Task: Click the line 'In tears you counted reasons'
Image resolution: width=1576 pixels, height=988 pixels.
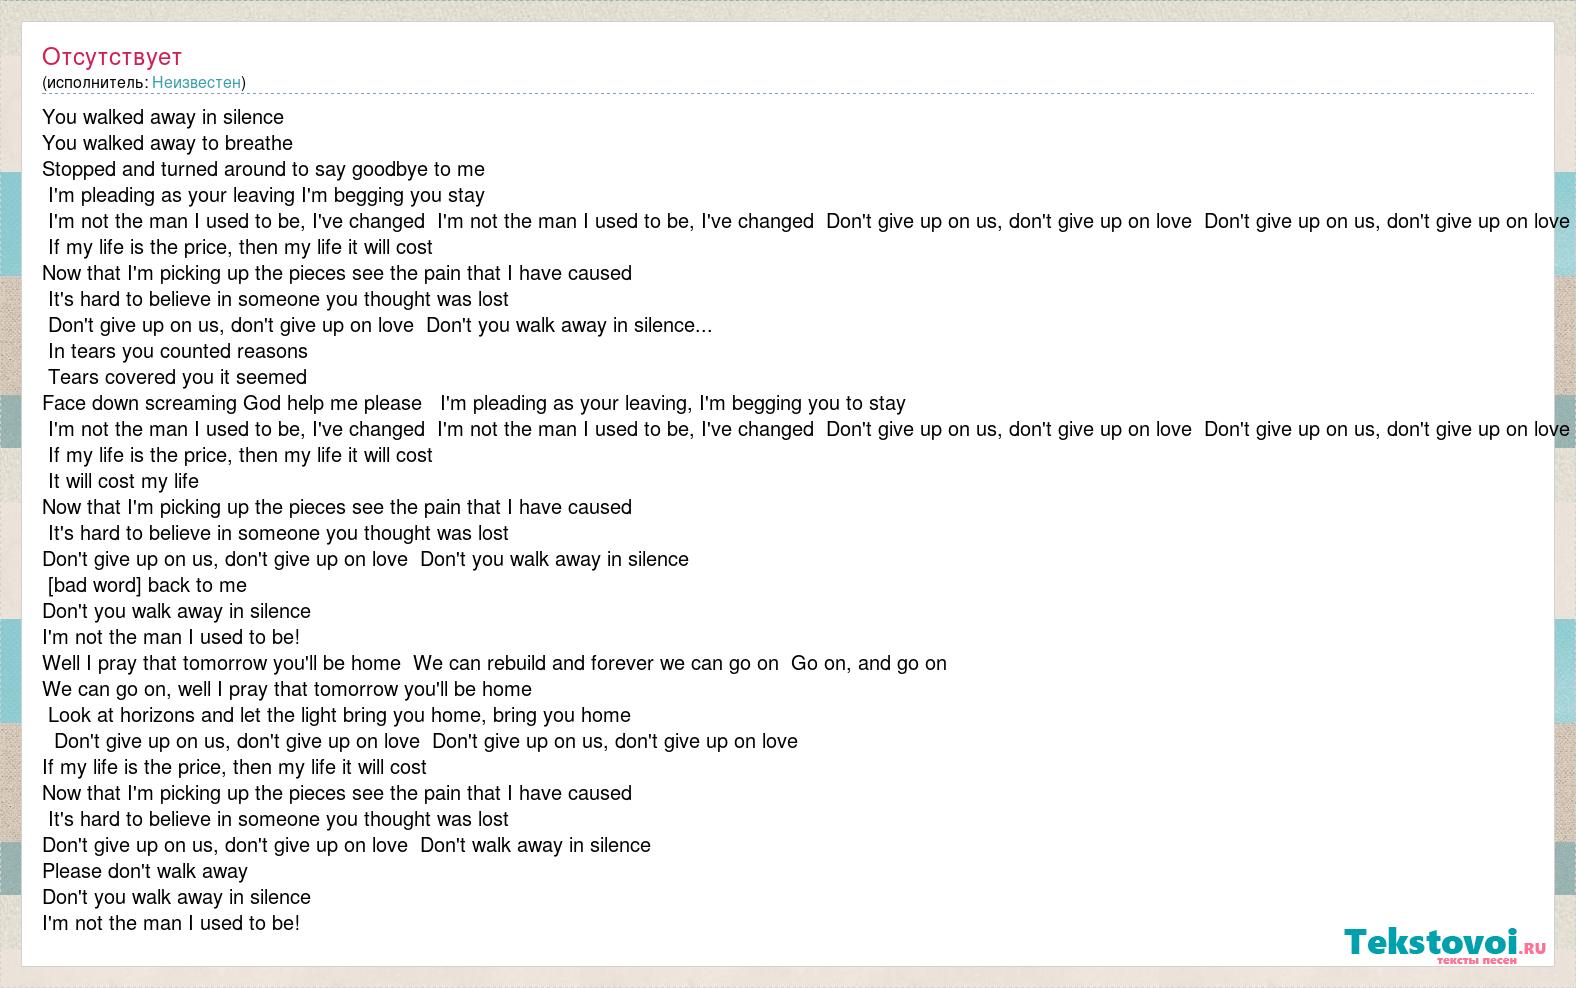Action: click(178, 351)
